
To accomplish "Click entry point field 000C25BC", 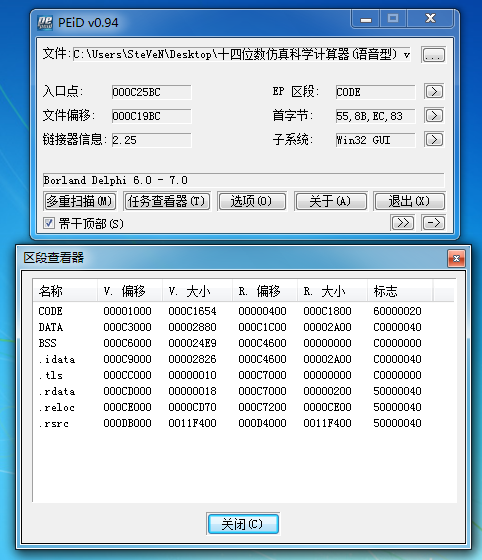I will coord(151,92).
